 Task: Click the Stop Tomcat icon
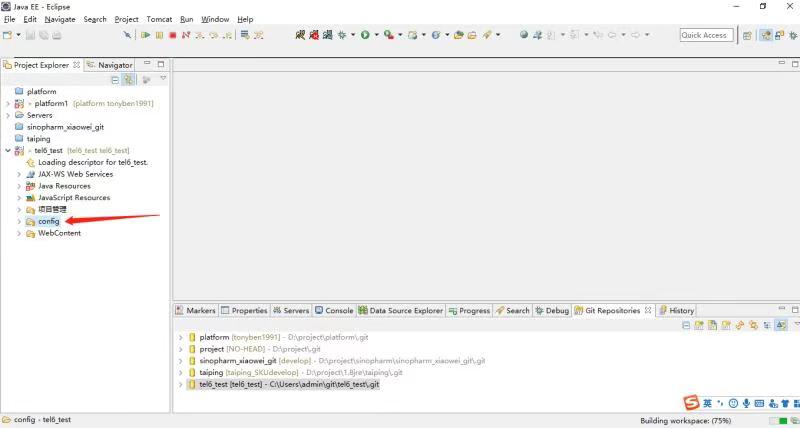(314, 35)
